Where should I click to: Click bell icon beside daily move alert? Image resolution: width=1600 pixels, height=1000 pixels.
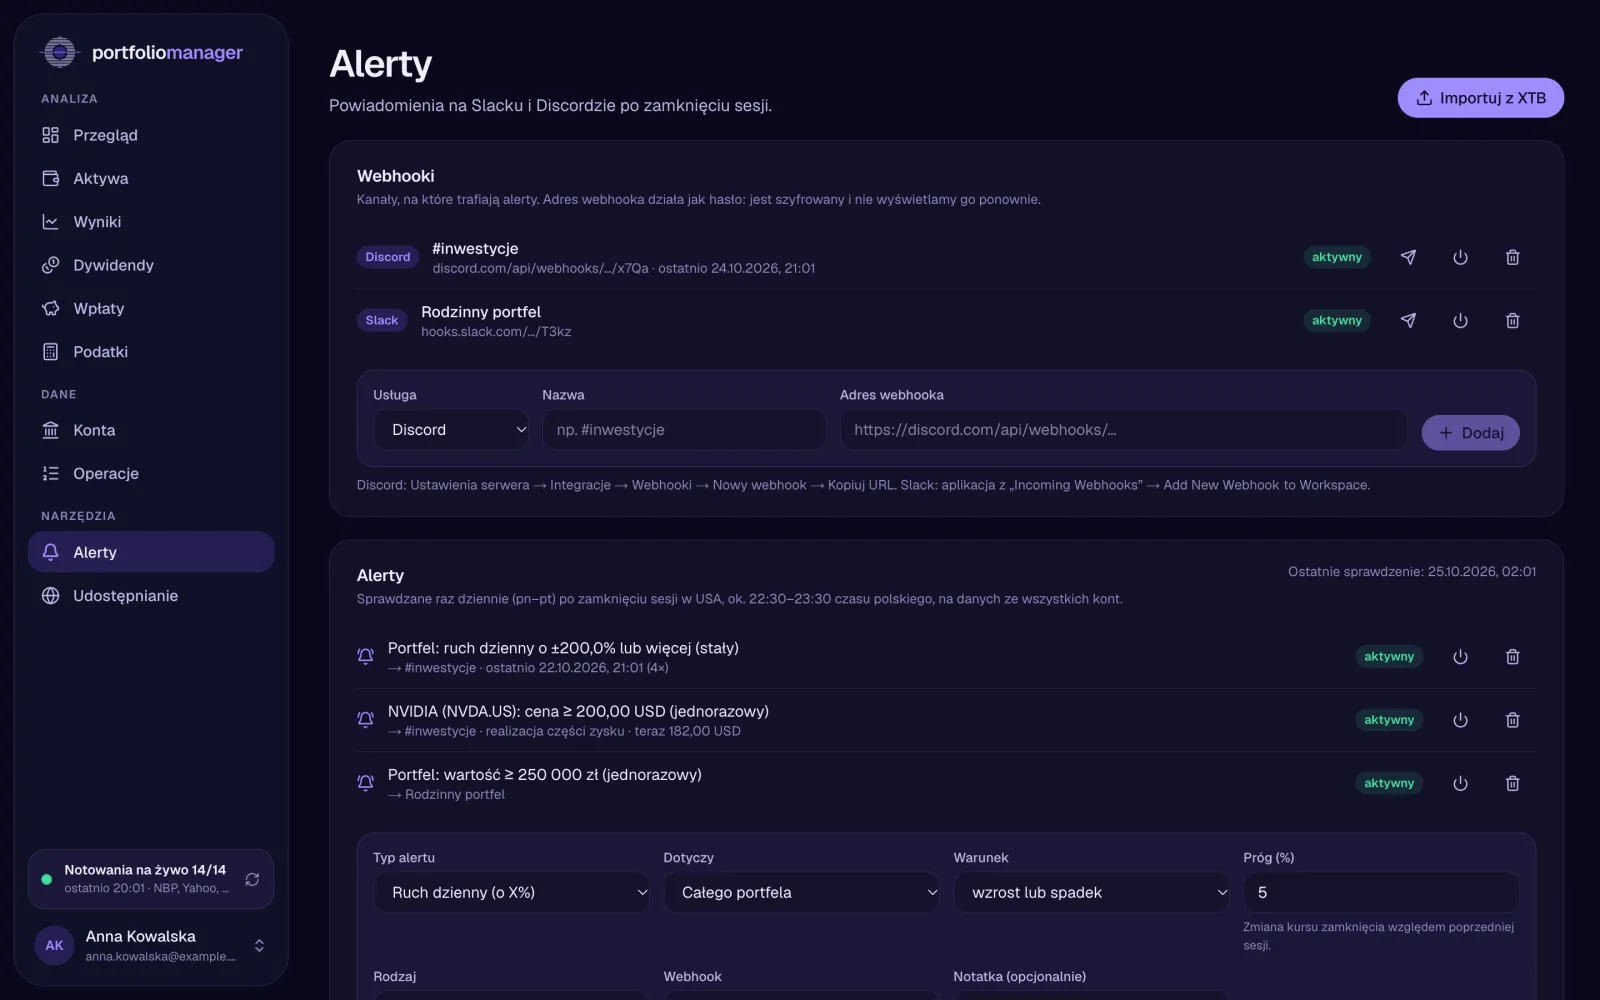pyautogui.click(x=366, y=657)
